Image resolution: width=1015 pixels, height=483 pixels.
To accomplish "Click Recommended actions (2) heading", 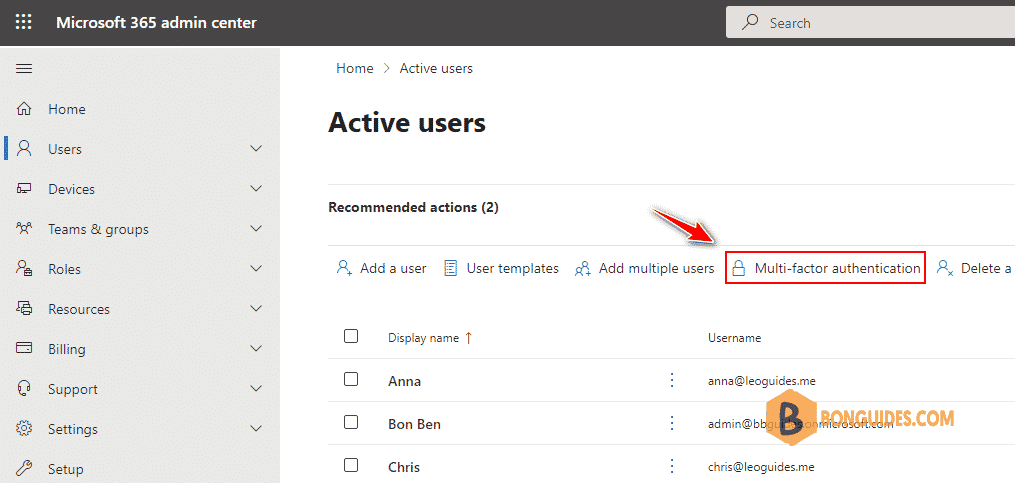I will (414, 208).
